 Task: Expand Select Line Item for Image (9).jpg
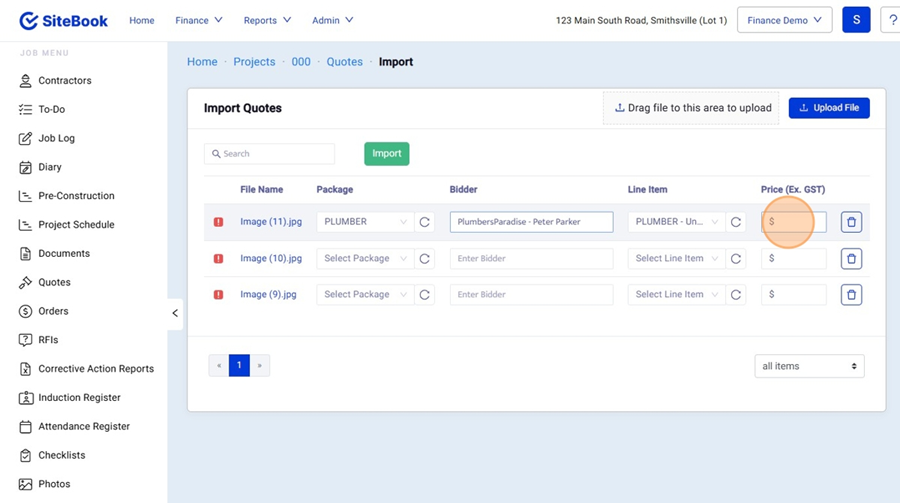tap(676, 295)
